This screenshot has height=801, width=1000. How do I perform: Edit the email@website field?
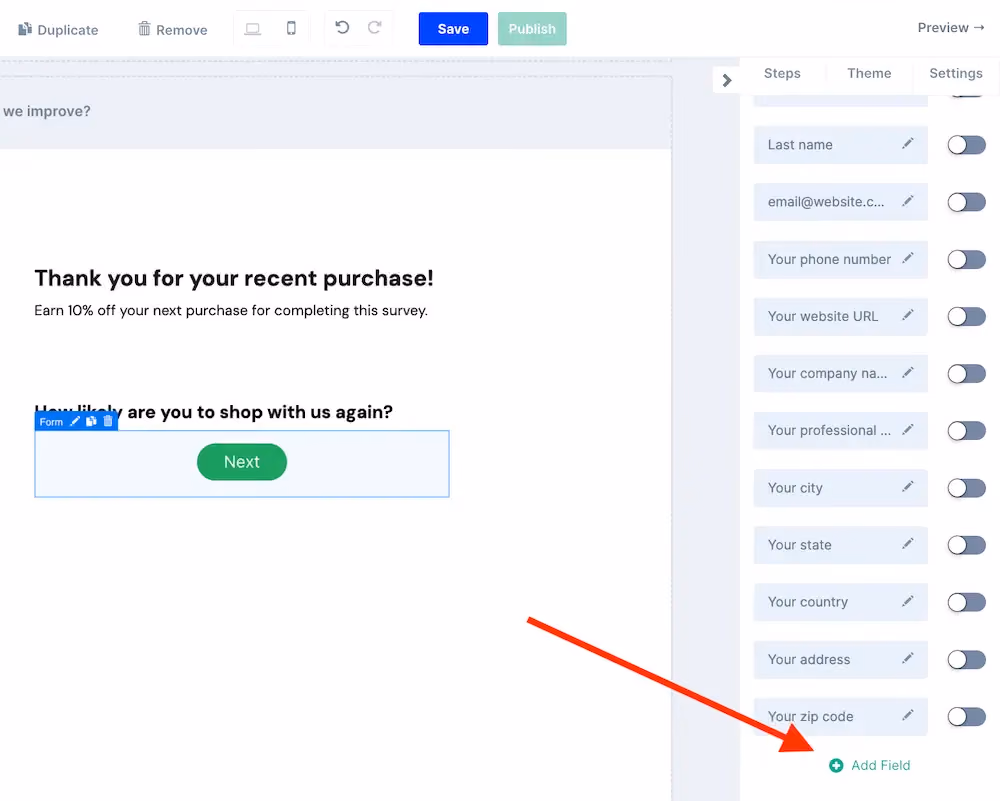click(908, 202)
